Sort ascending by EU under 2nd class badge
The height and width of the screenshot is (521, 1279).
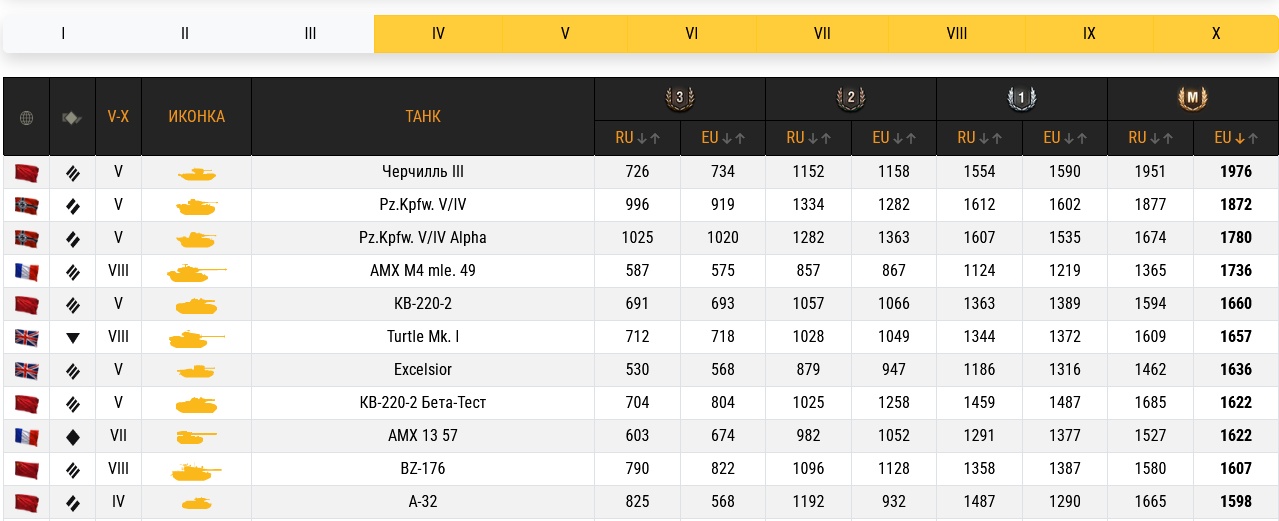coord(912,139)
